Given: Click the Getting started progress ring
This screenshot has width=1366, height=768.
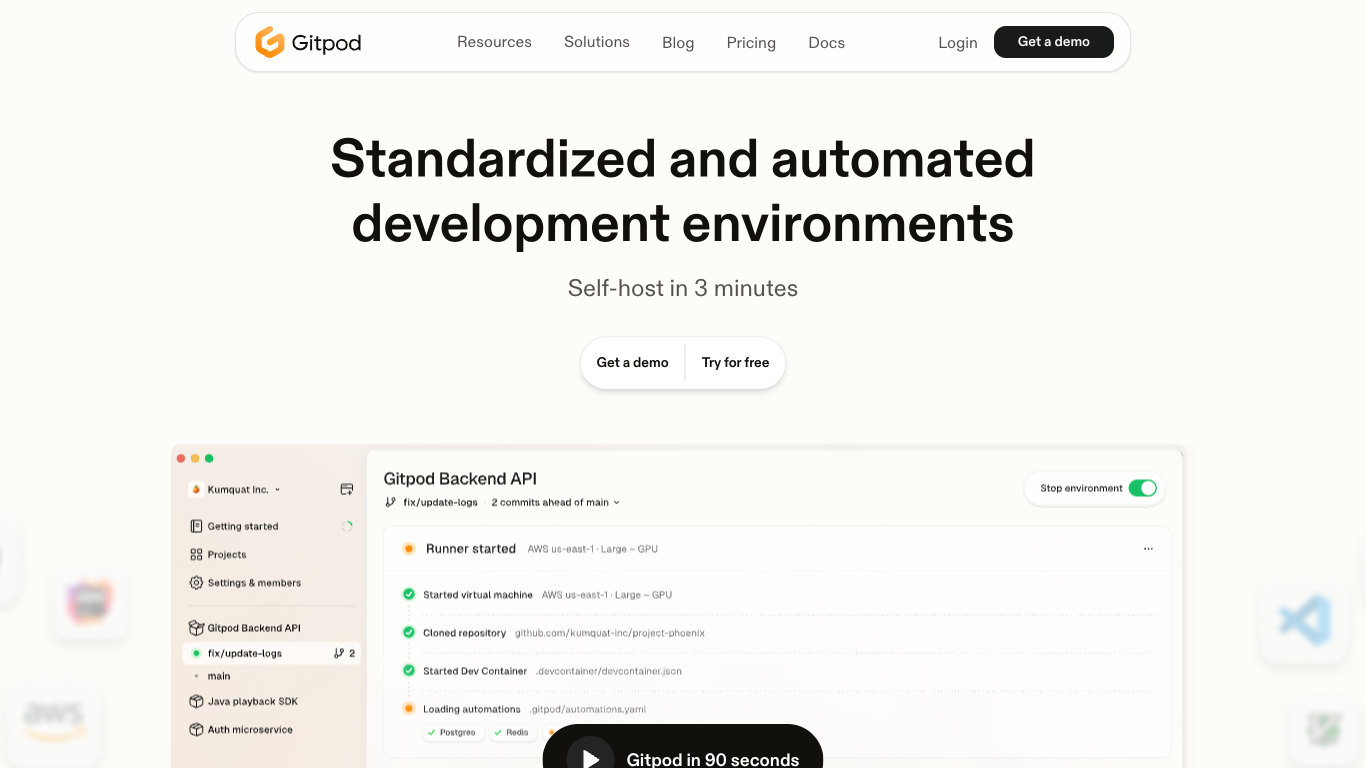Looking at the screenshot, I should (347, 526).
